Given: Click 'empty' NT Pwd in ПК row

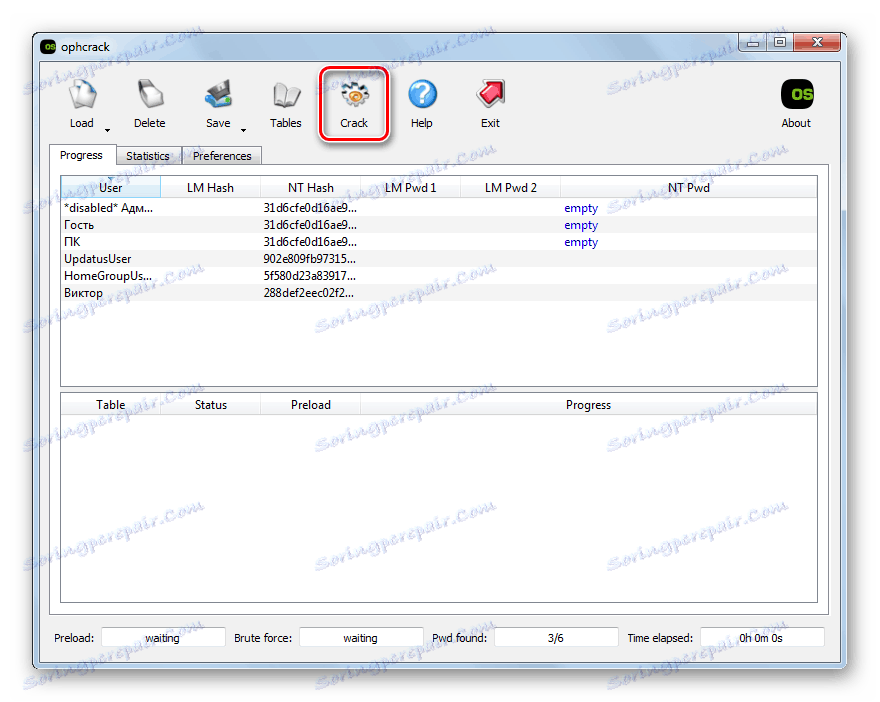Looking at the screenshot, I should click(581, 242).
